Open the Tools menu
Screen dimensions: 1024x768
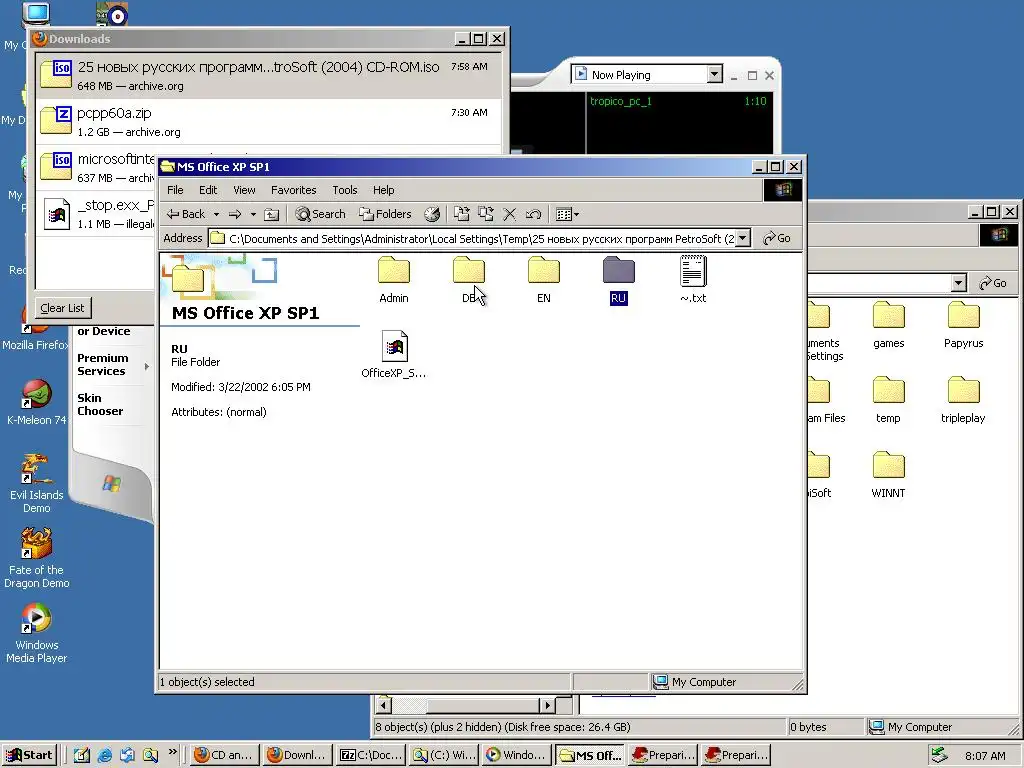[344, 190]
